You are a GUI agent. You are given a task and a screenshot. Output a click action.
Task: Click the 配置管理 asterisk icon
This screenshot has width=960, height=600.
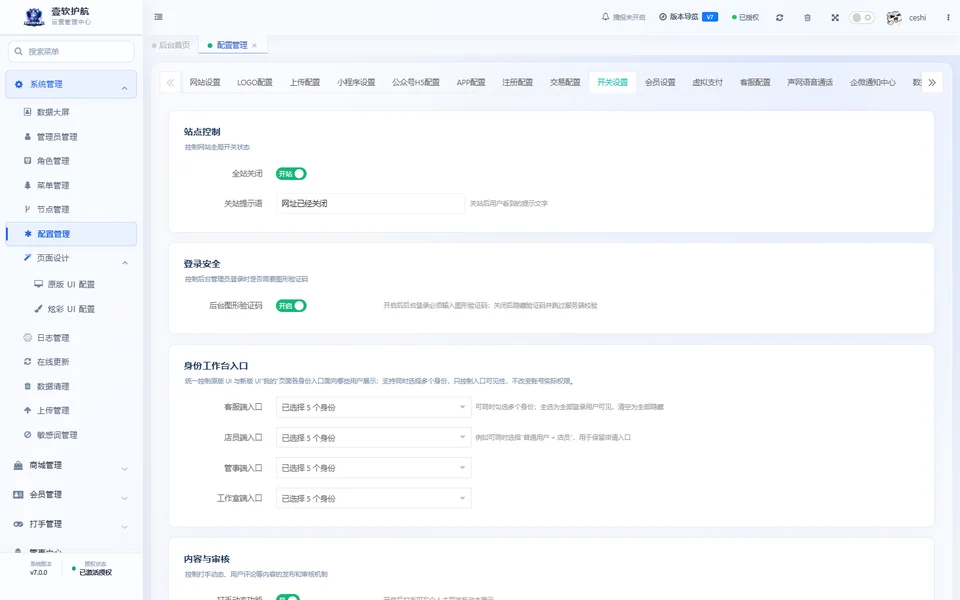(x=28, y=234)
